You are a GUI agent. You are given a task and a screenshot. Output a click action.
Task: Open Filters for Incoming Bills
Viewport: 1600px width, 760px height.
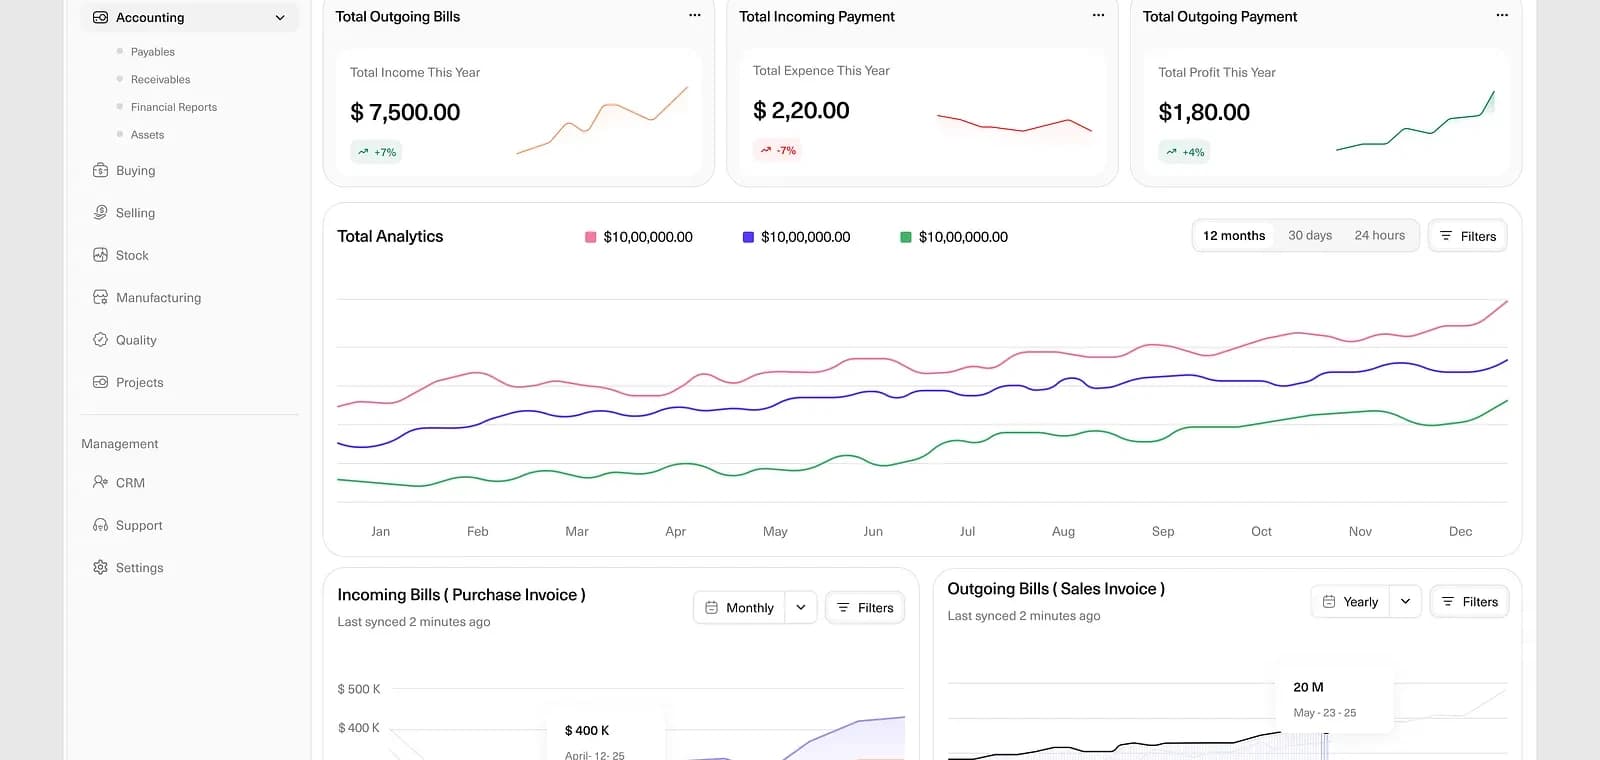click(865, 608)
